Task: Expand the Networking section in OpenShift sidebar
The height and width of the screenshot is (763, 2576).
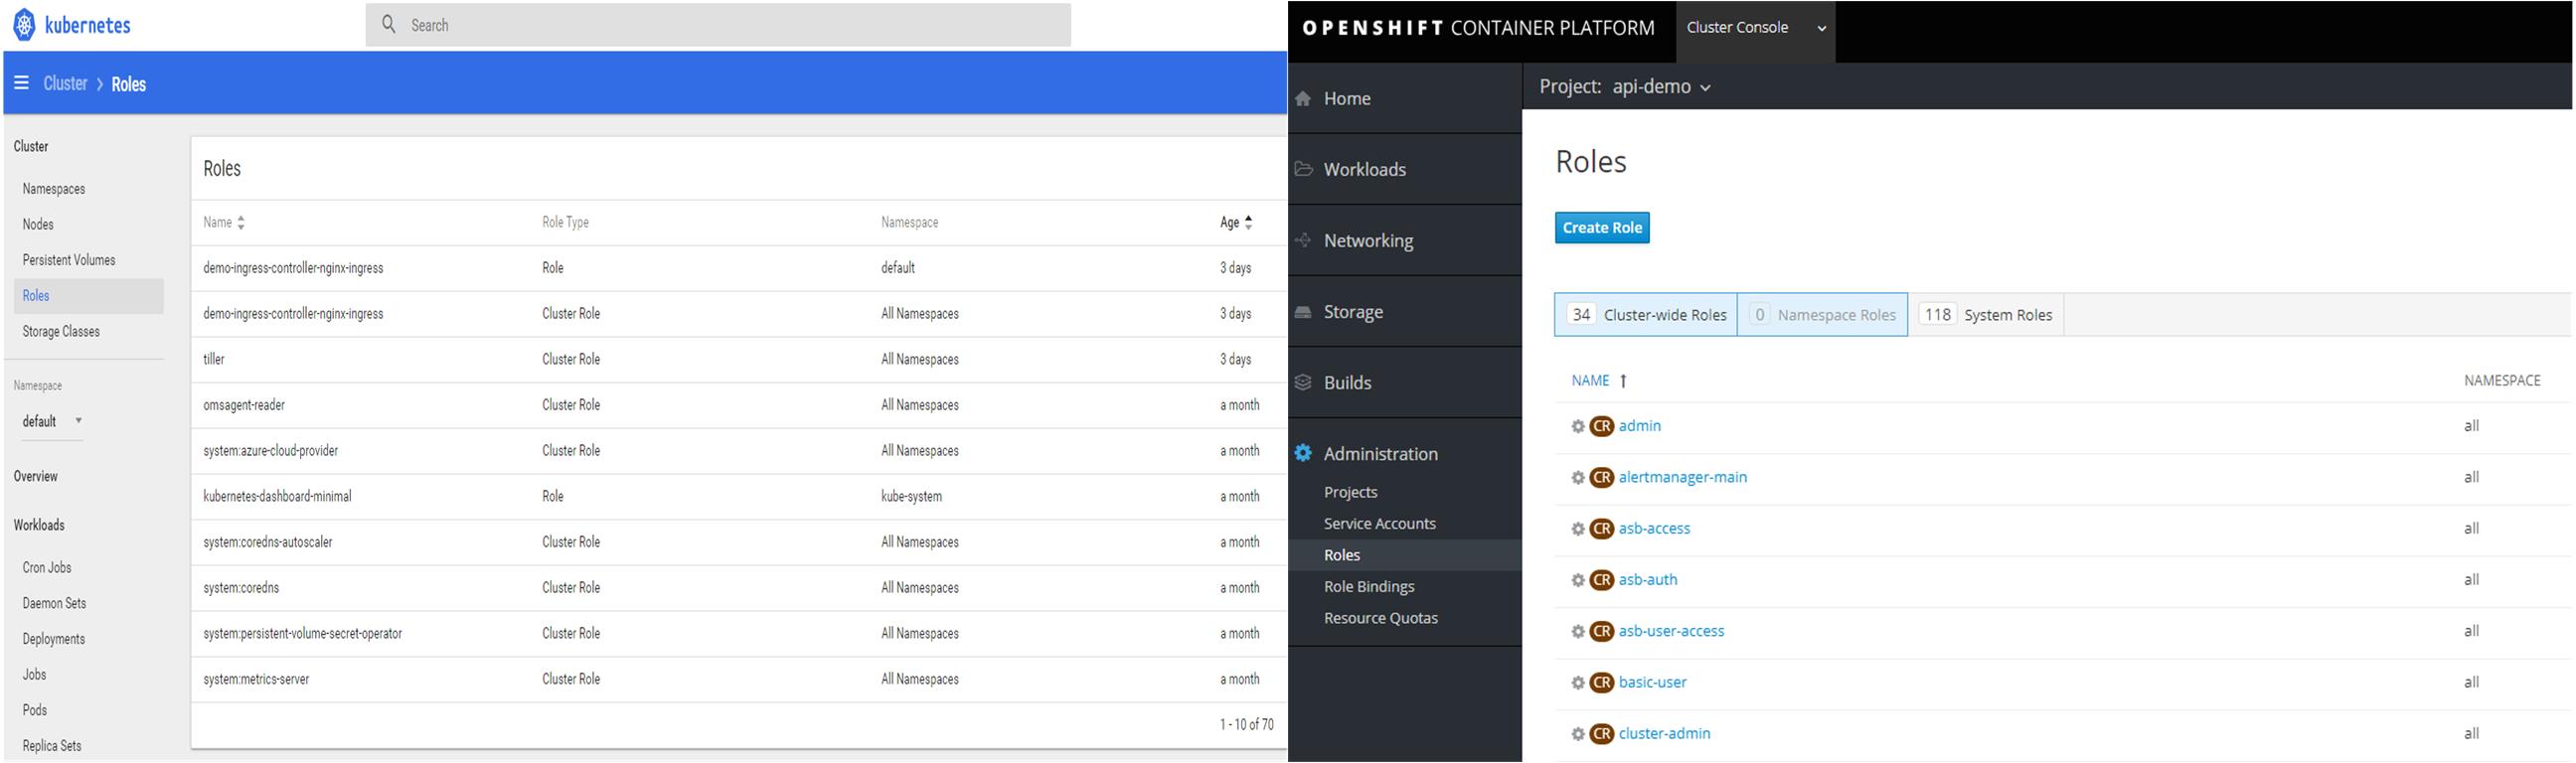Action: point(1405,240)
